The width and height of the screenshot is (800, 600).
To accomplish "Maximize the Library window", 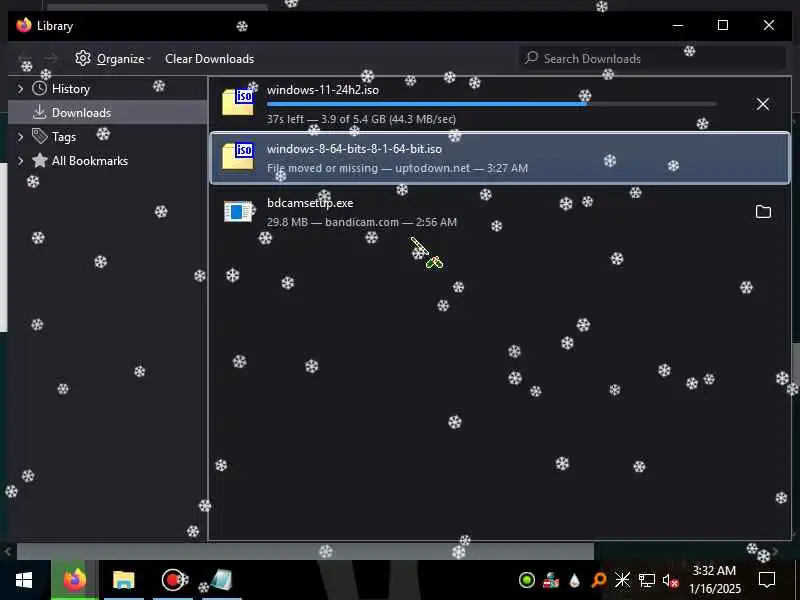I will (x=722, y=25).
